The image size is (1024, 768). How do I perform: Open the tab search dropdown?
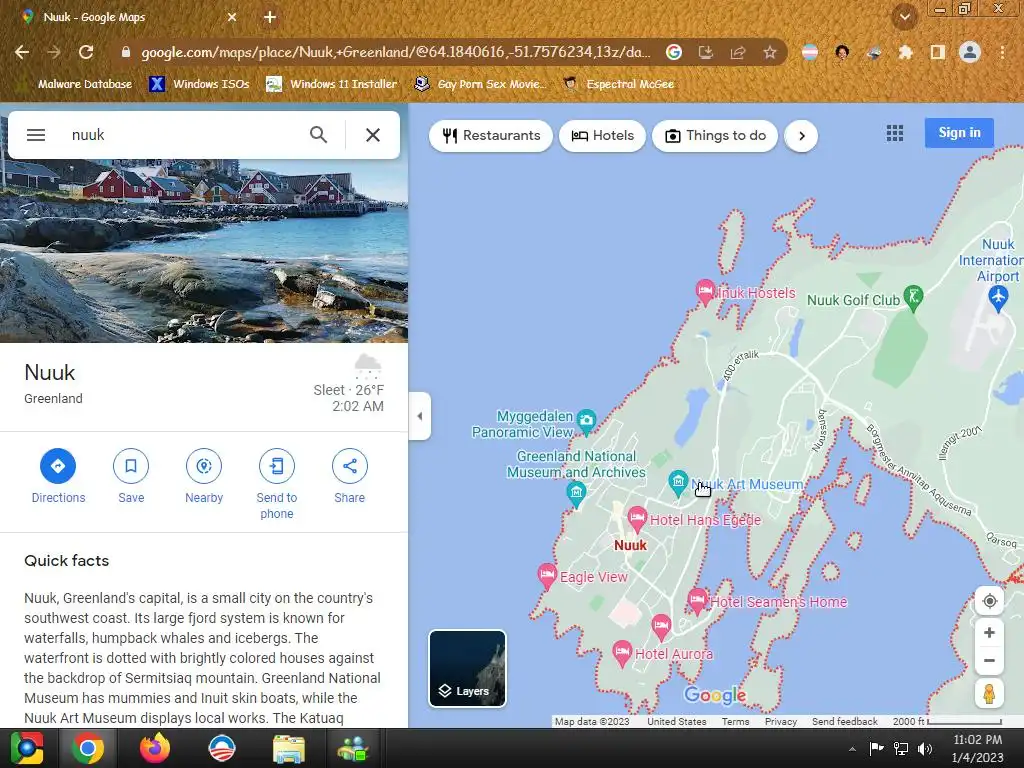coord(905,17)
